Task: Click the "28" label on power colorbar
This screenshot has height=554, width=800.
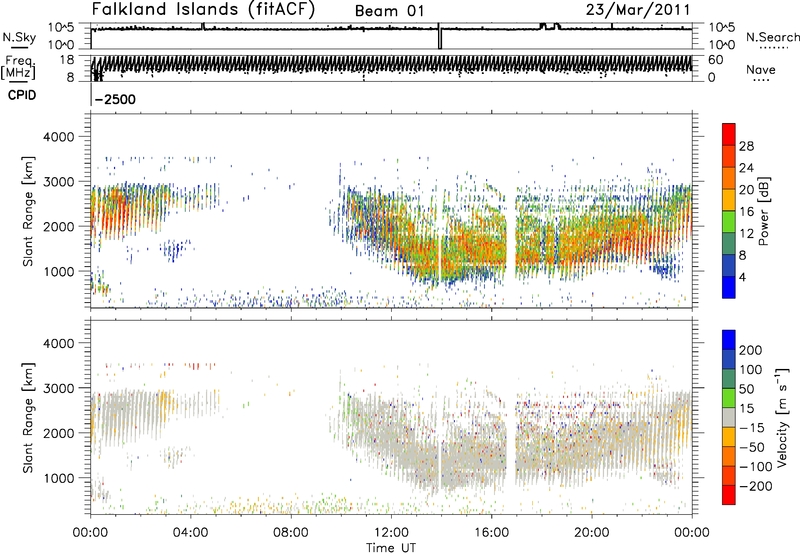Action: coord(746,146)
